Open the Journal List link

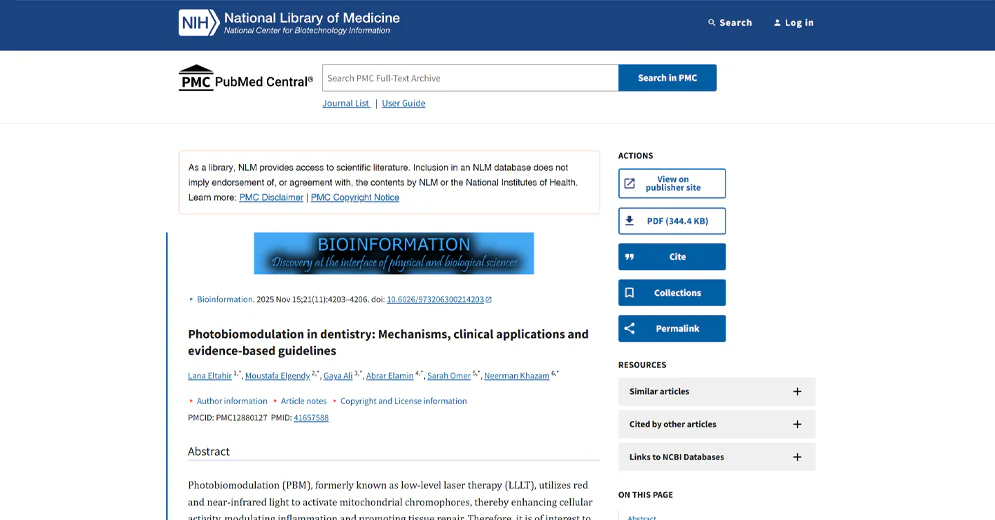(346, 103)
